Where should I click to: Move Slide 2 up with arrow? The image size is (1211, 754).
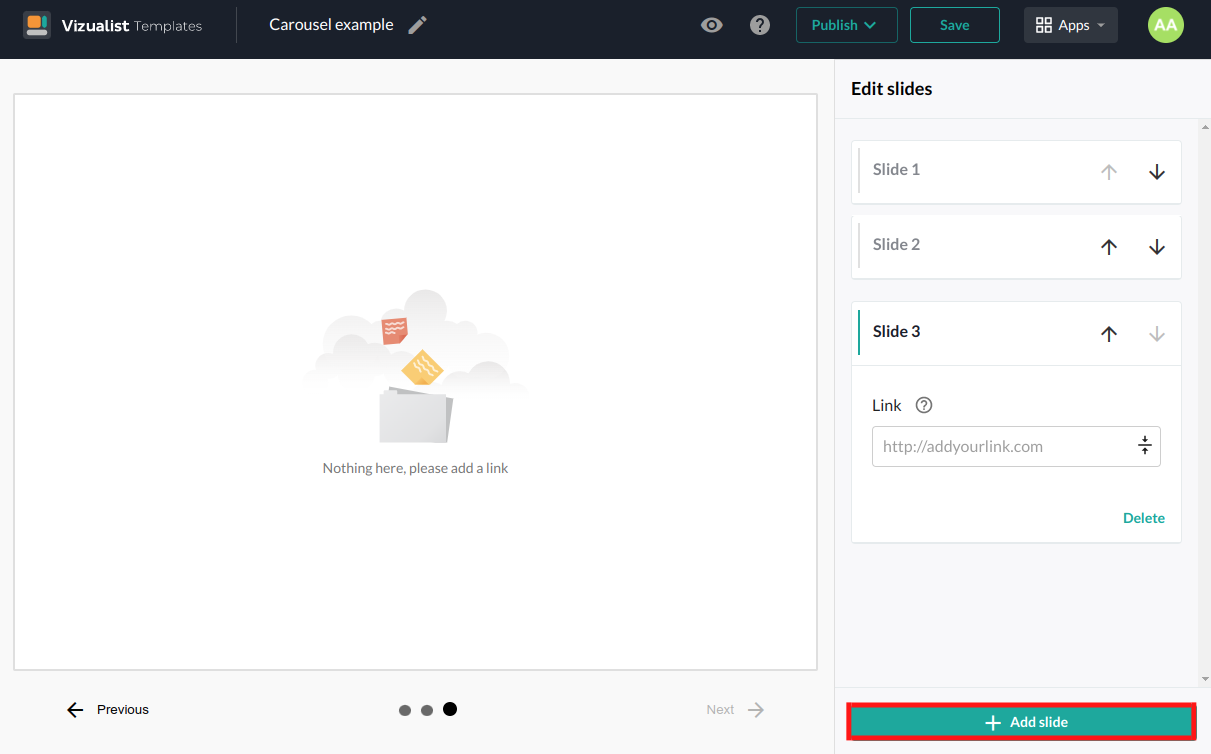coord(1109,247)
